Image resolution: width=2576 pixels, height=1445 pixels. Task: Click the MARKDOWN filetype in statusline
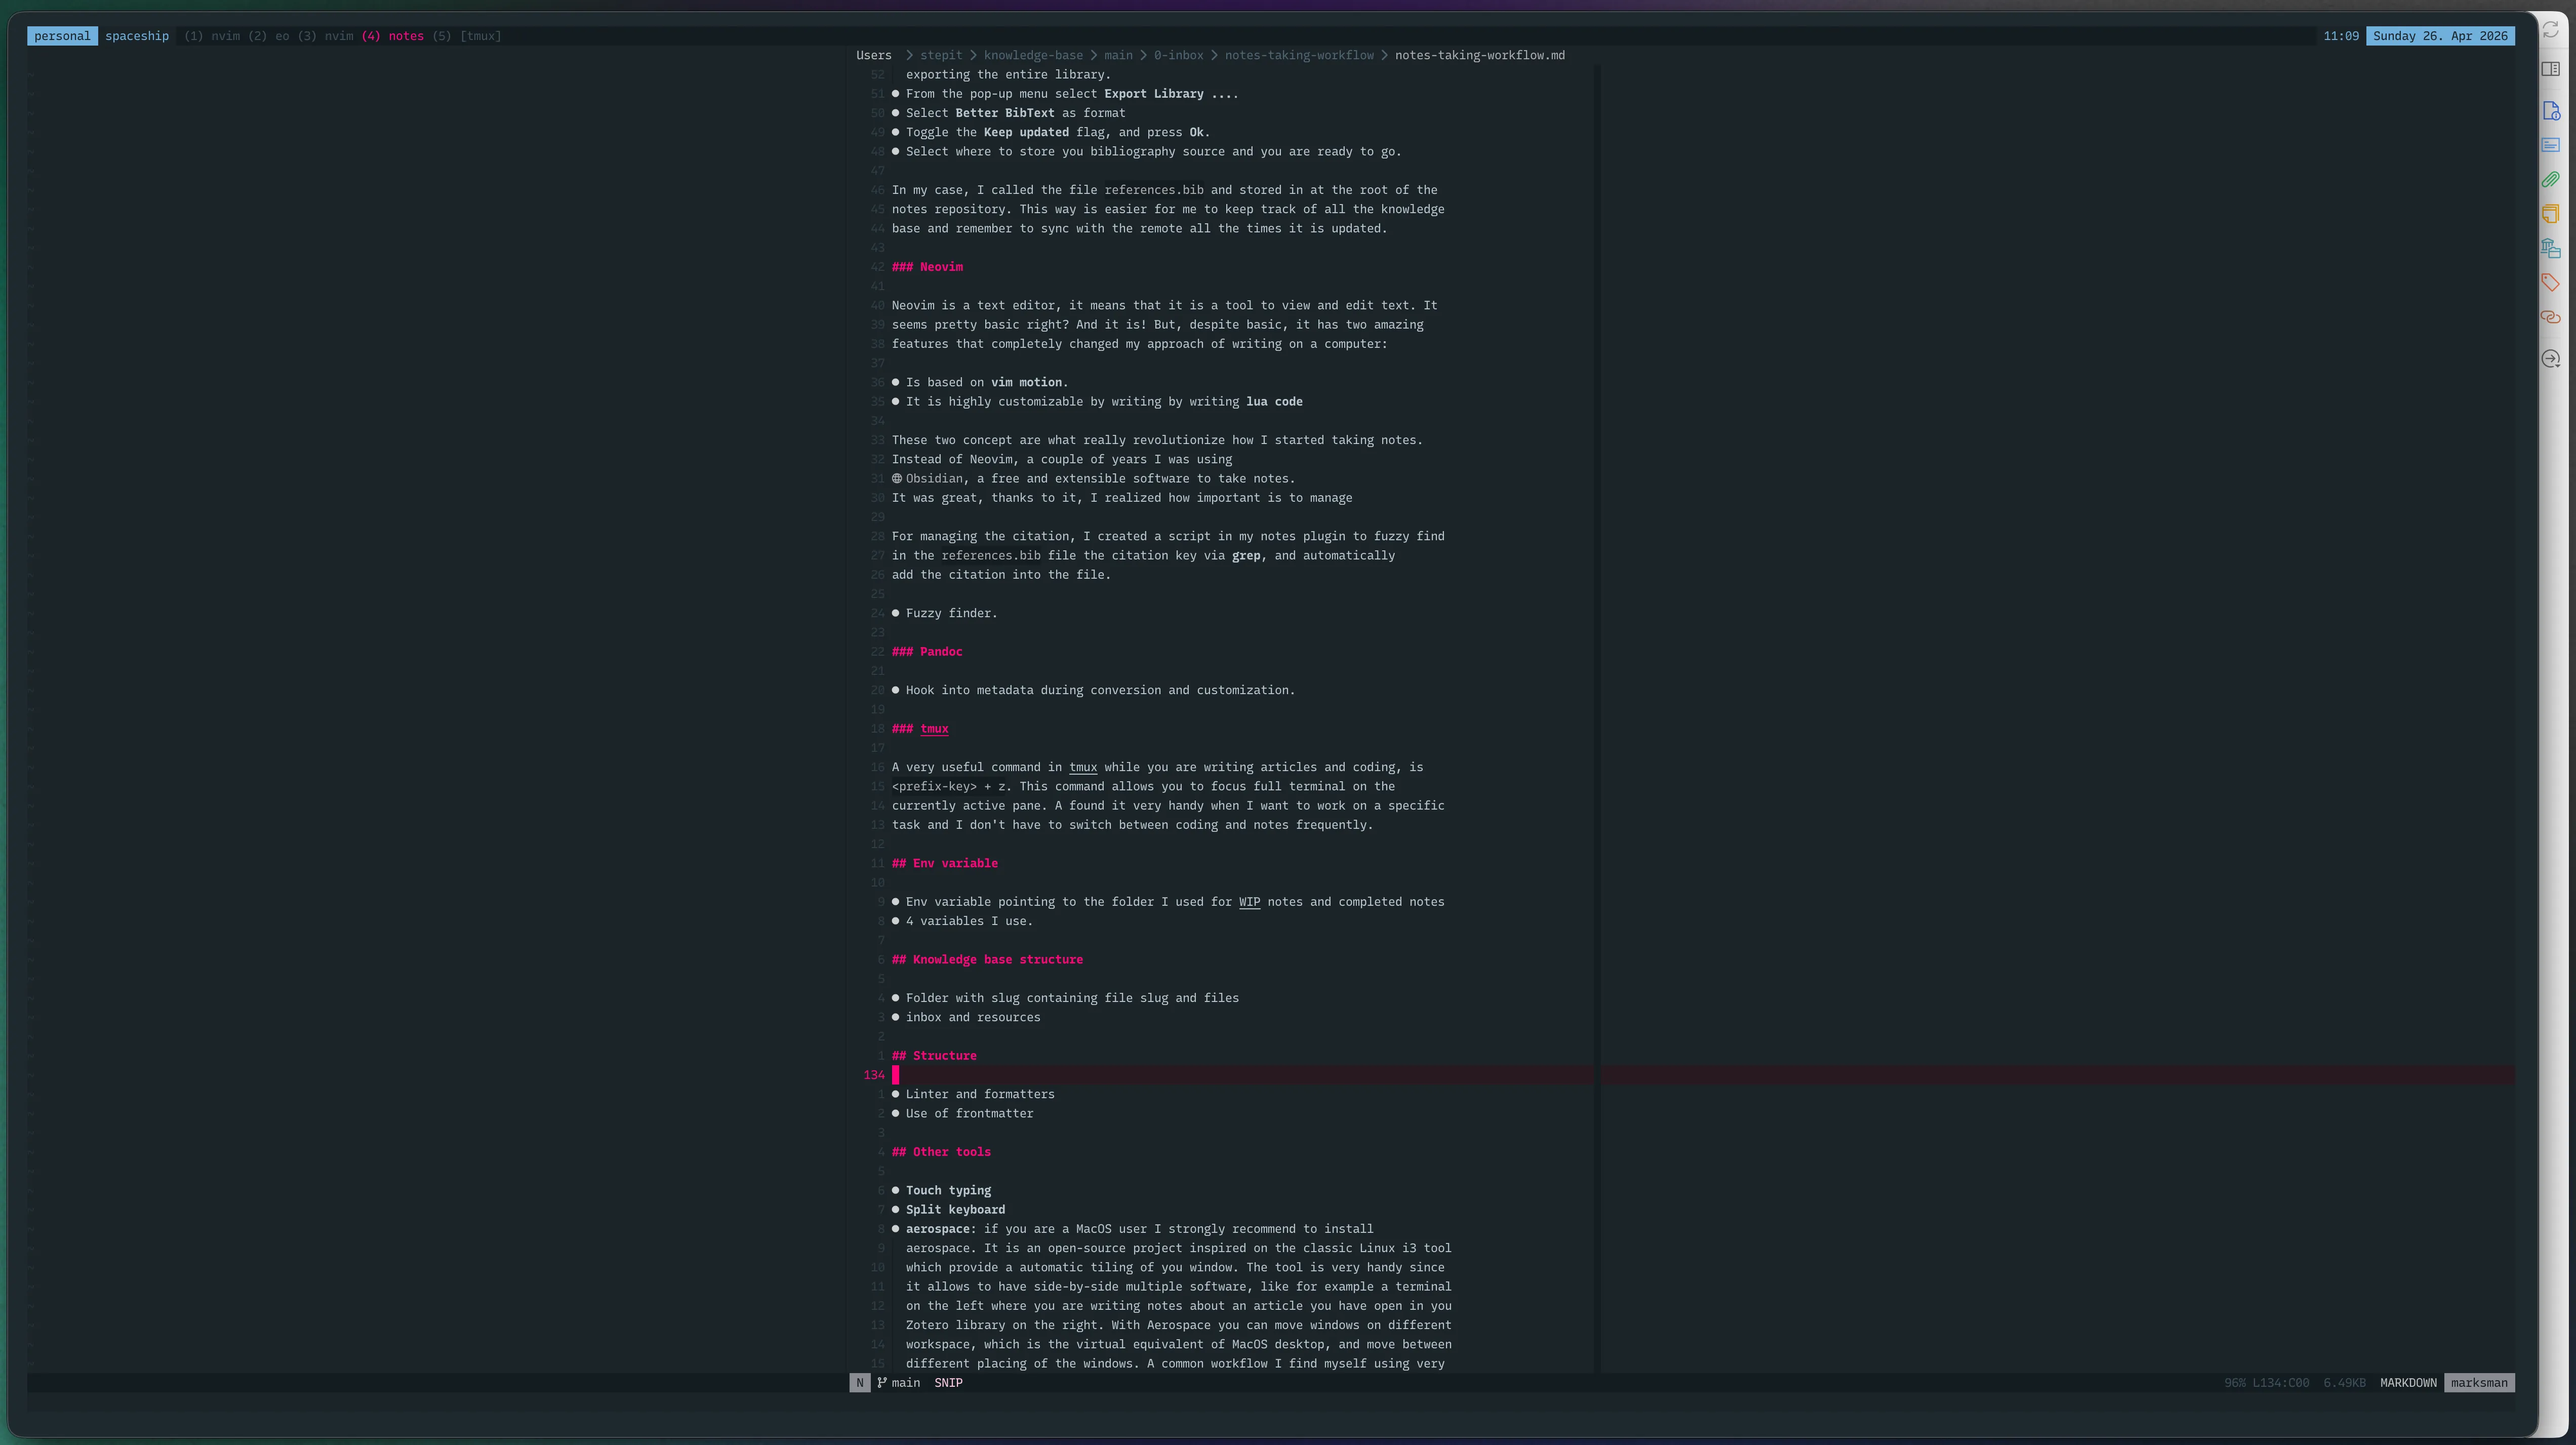point(2408,1383)
